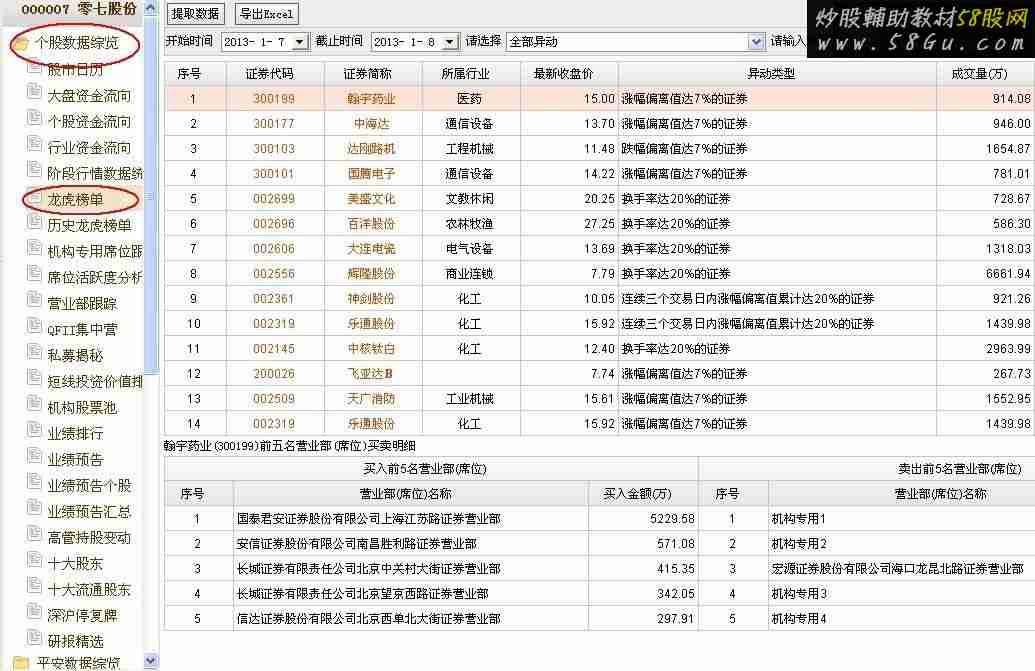
Task: Expand 平安数据综览 folder in sidebar
Action: (x=78, y=662)
